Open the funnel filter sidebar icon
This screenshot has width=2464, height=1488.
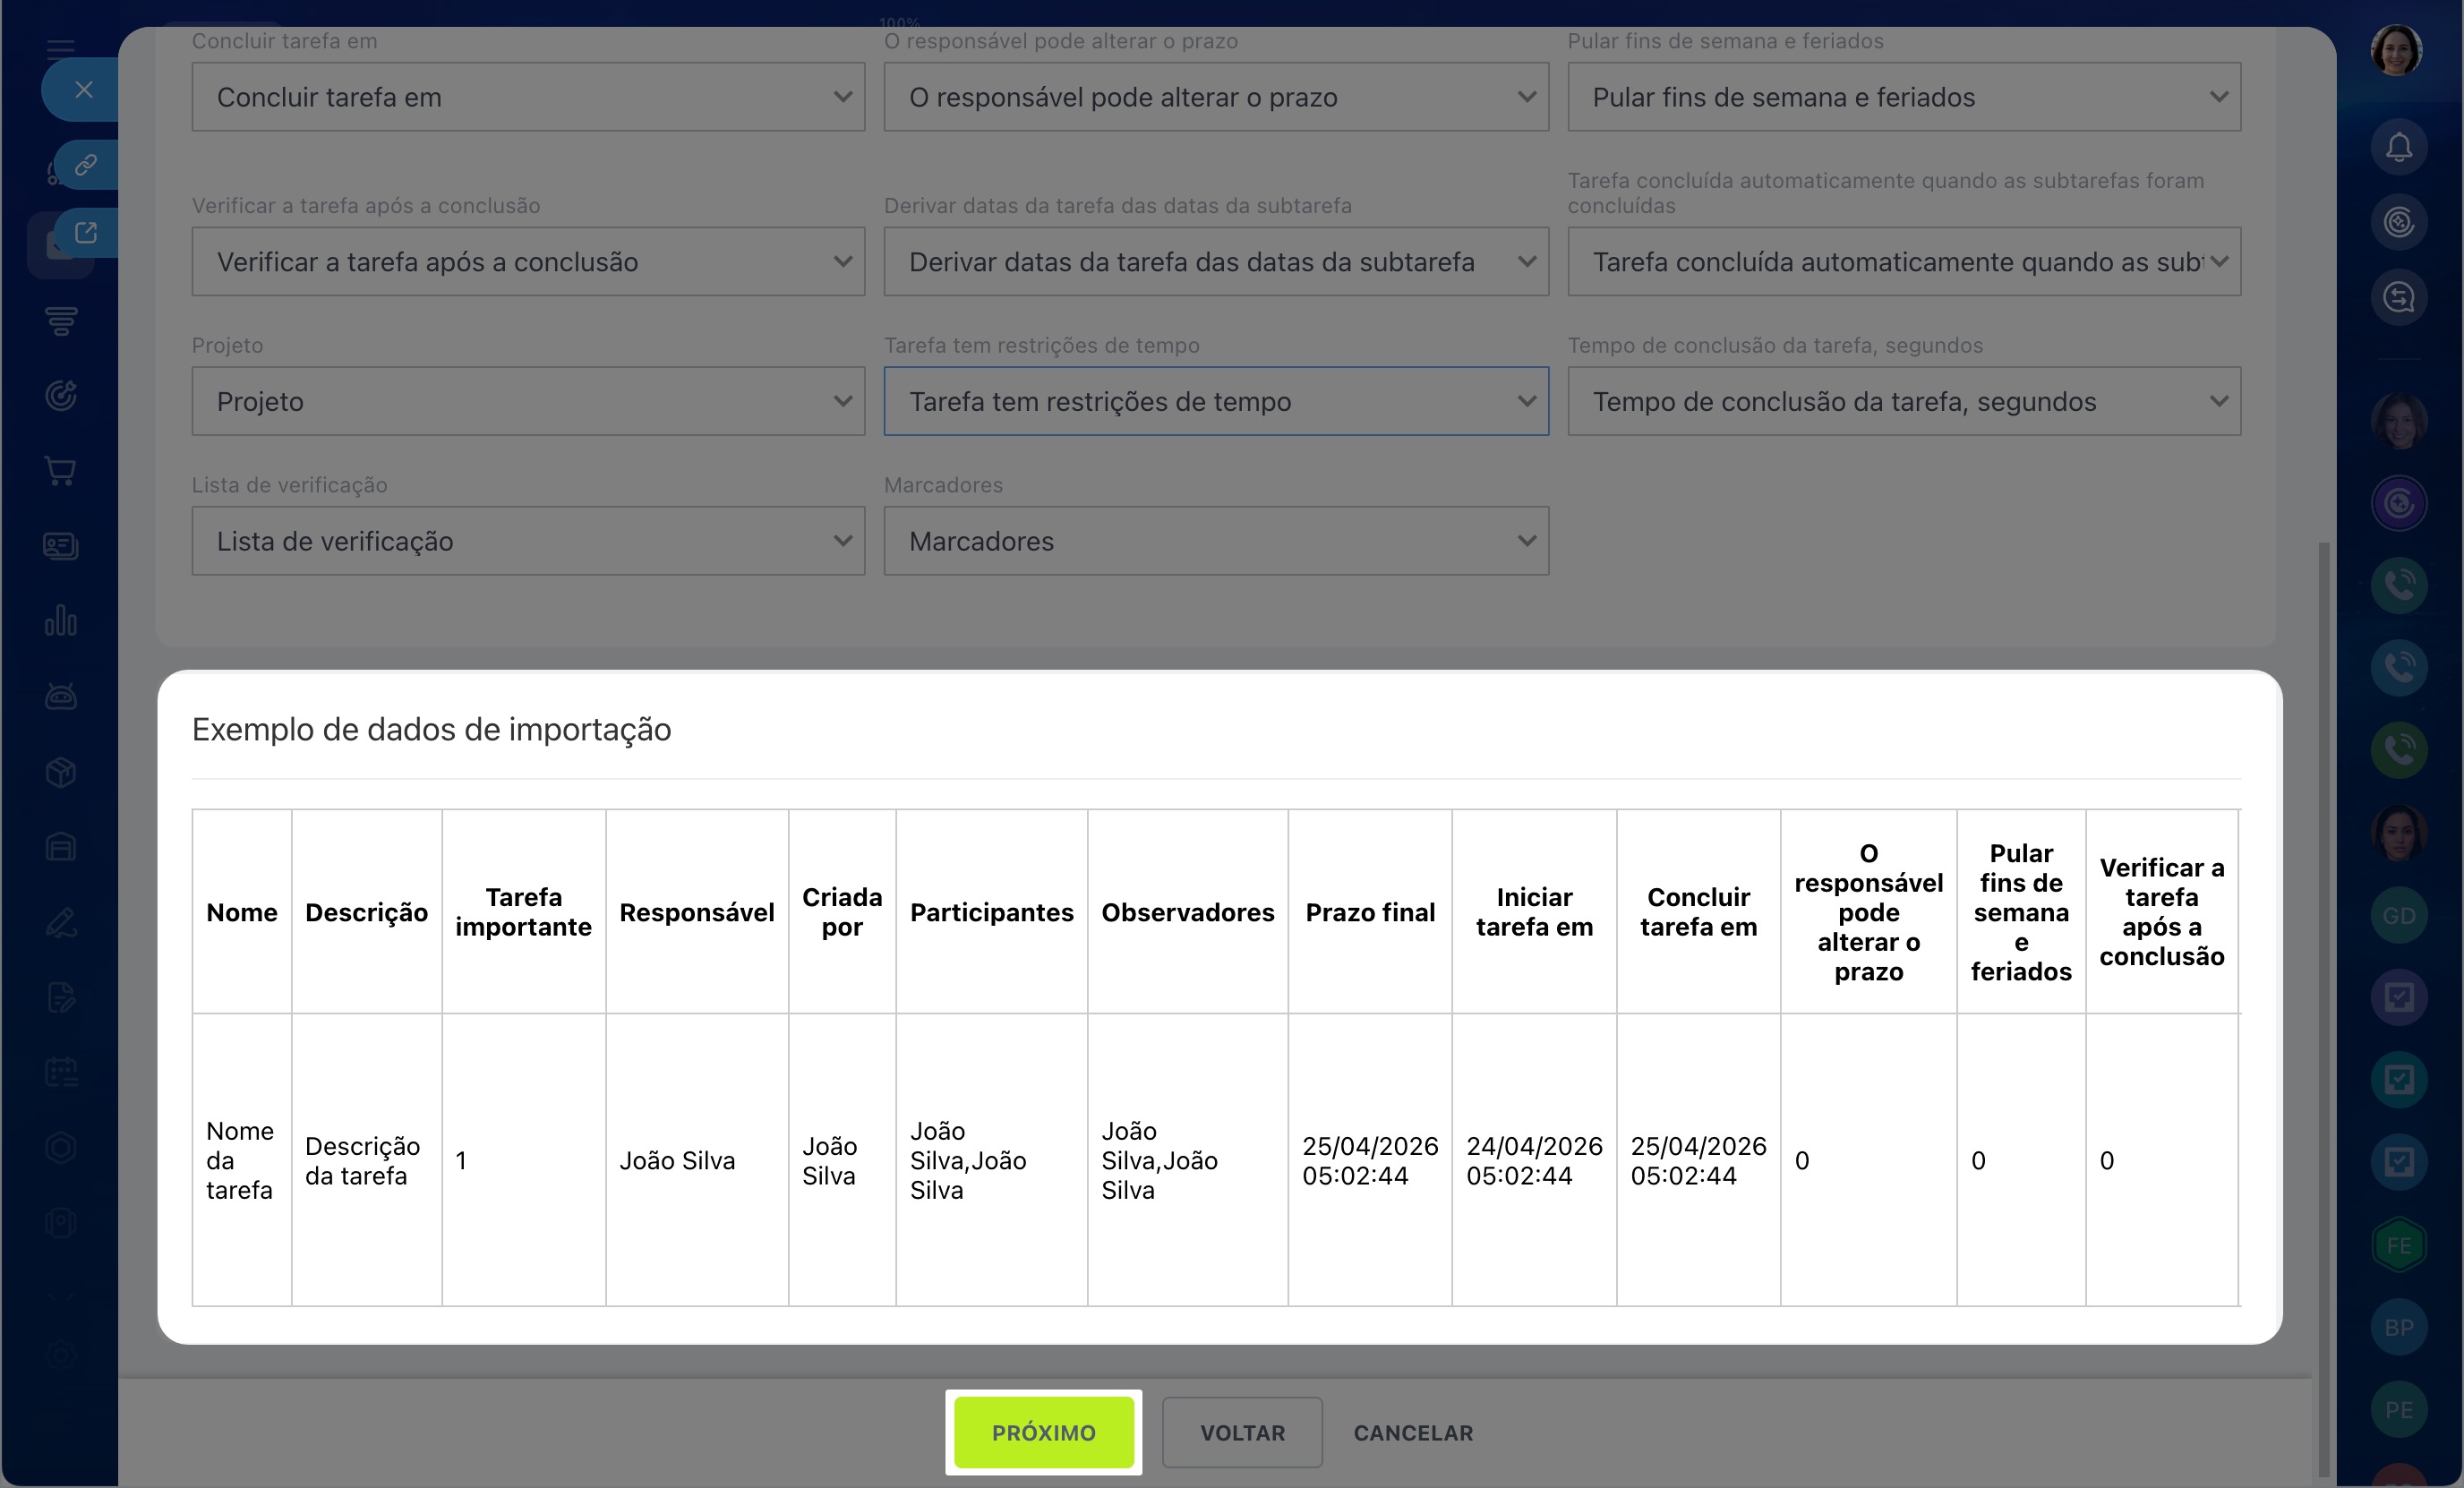point(61,321)
